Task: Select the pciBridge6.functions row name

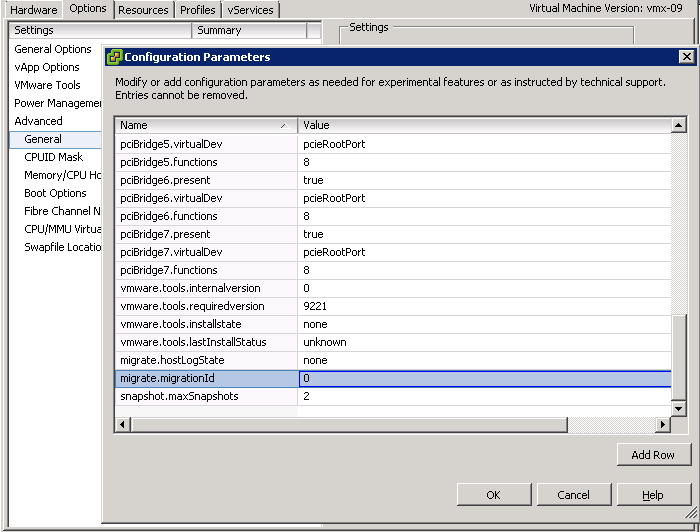Action: [x=169, y=216]
